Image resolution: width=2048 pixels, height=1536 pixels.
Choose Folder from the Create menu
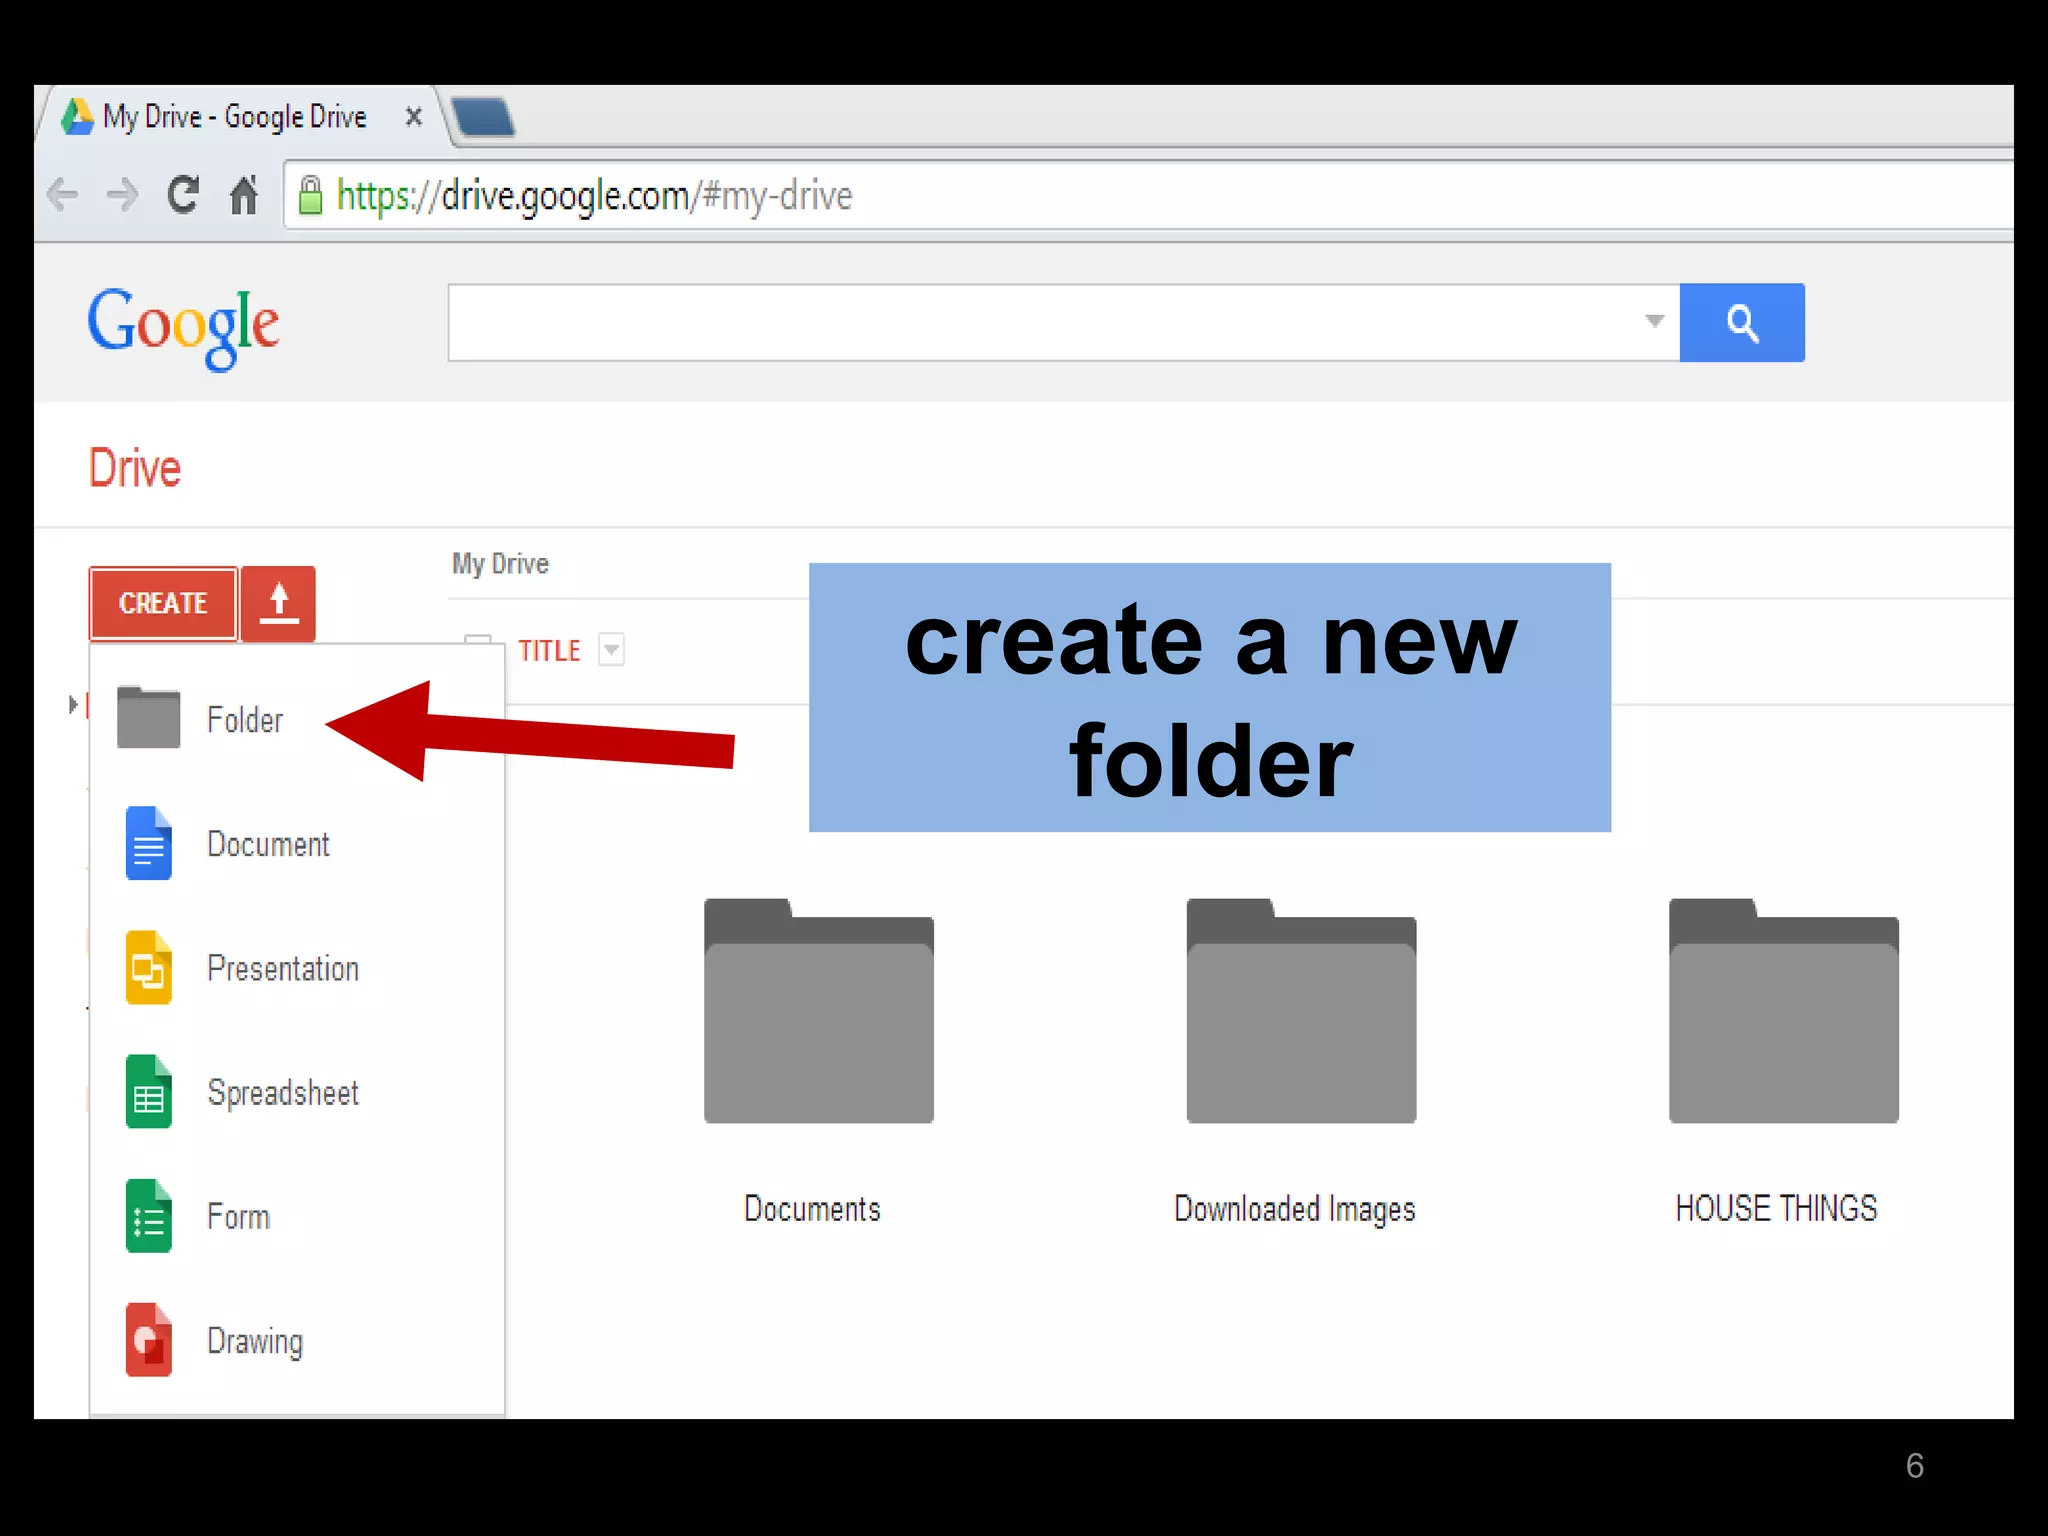297,719
